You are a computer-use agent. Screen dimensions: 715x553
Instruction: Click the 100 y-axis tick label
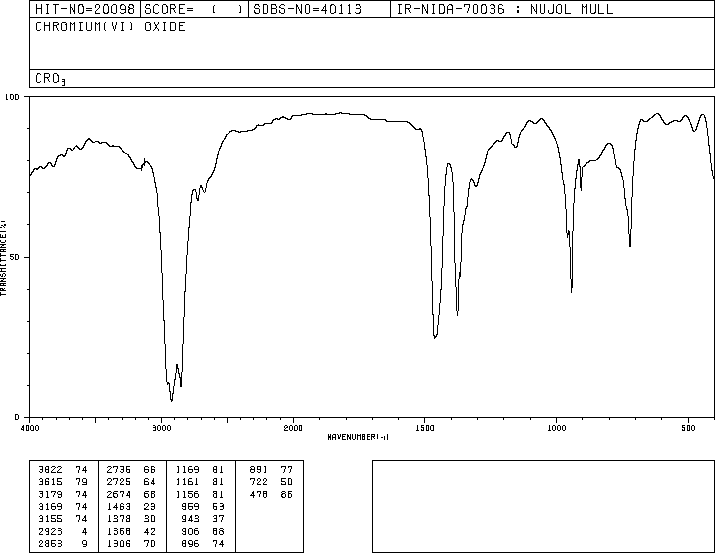[12, 97]
